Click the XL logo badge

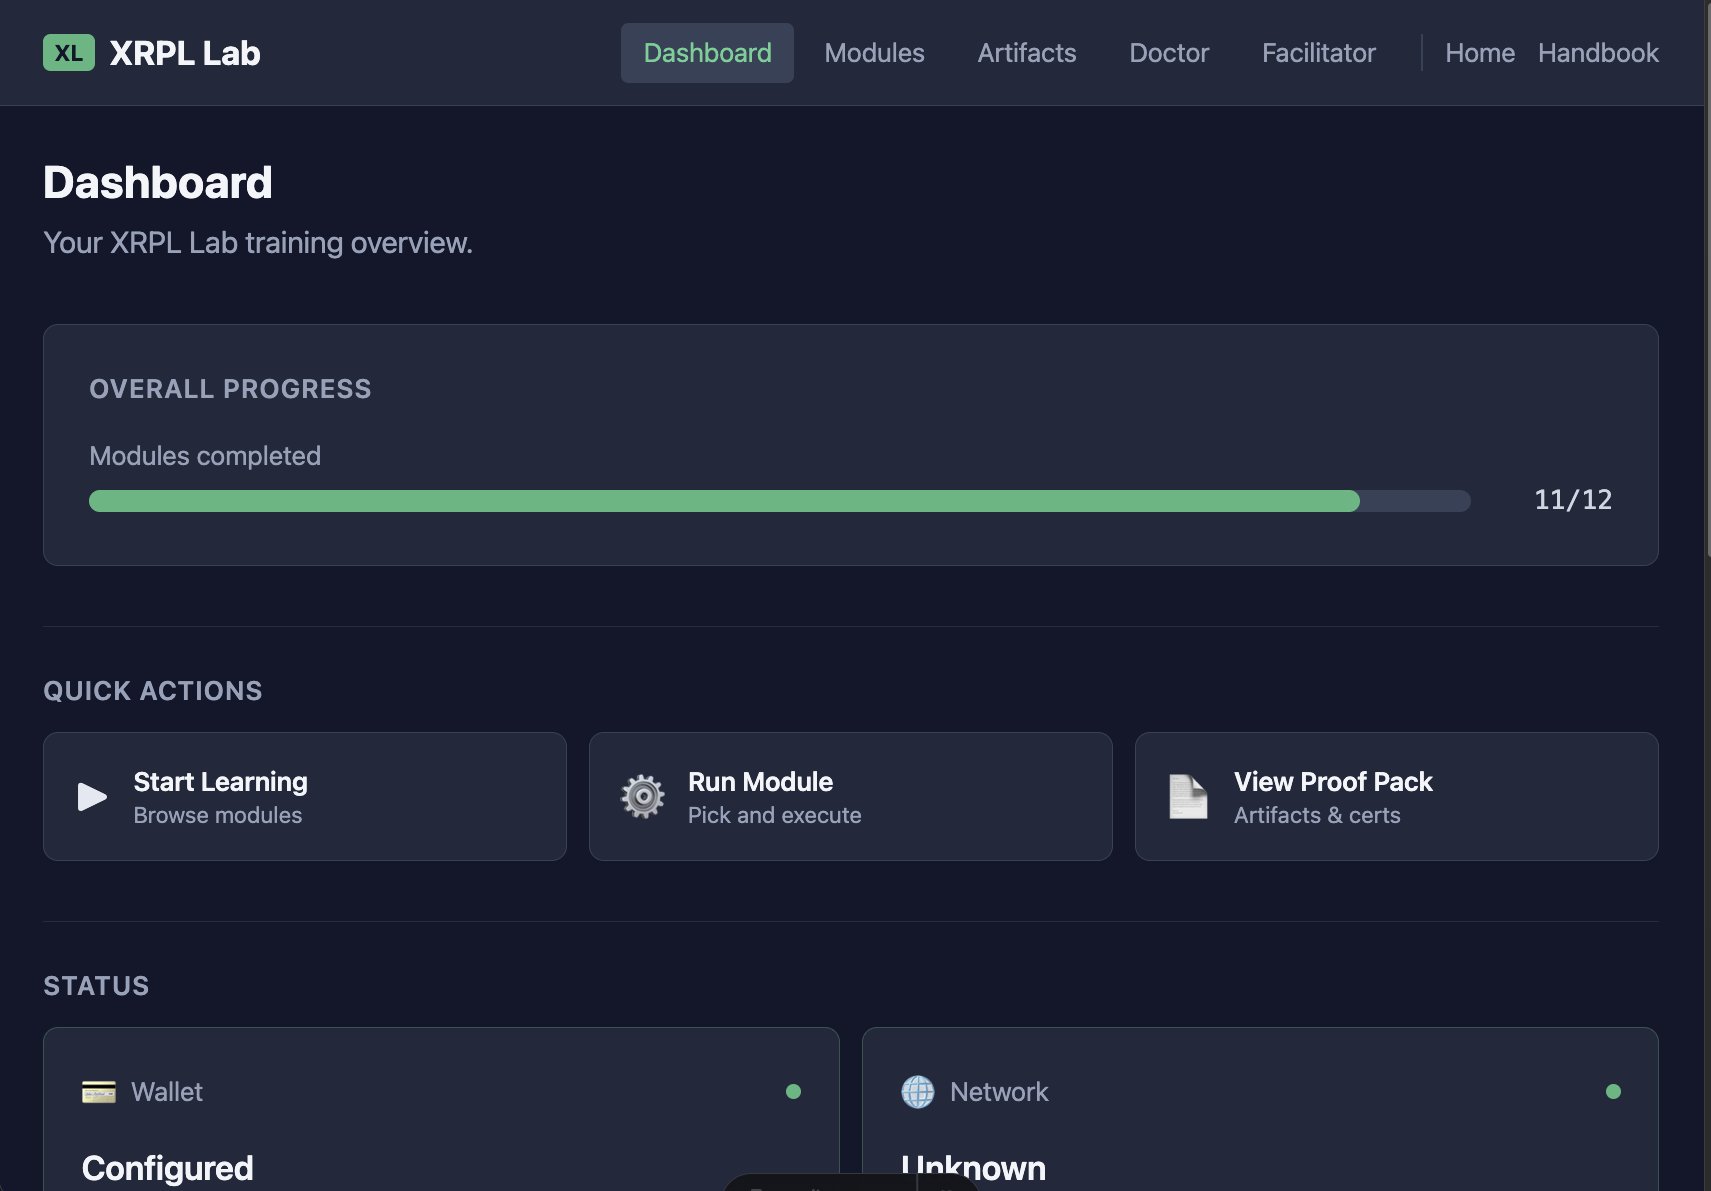pos(69,53)
